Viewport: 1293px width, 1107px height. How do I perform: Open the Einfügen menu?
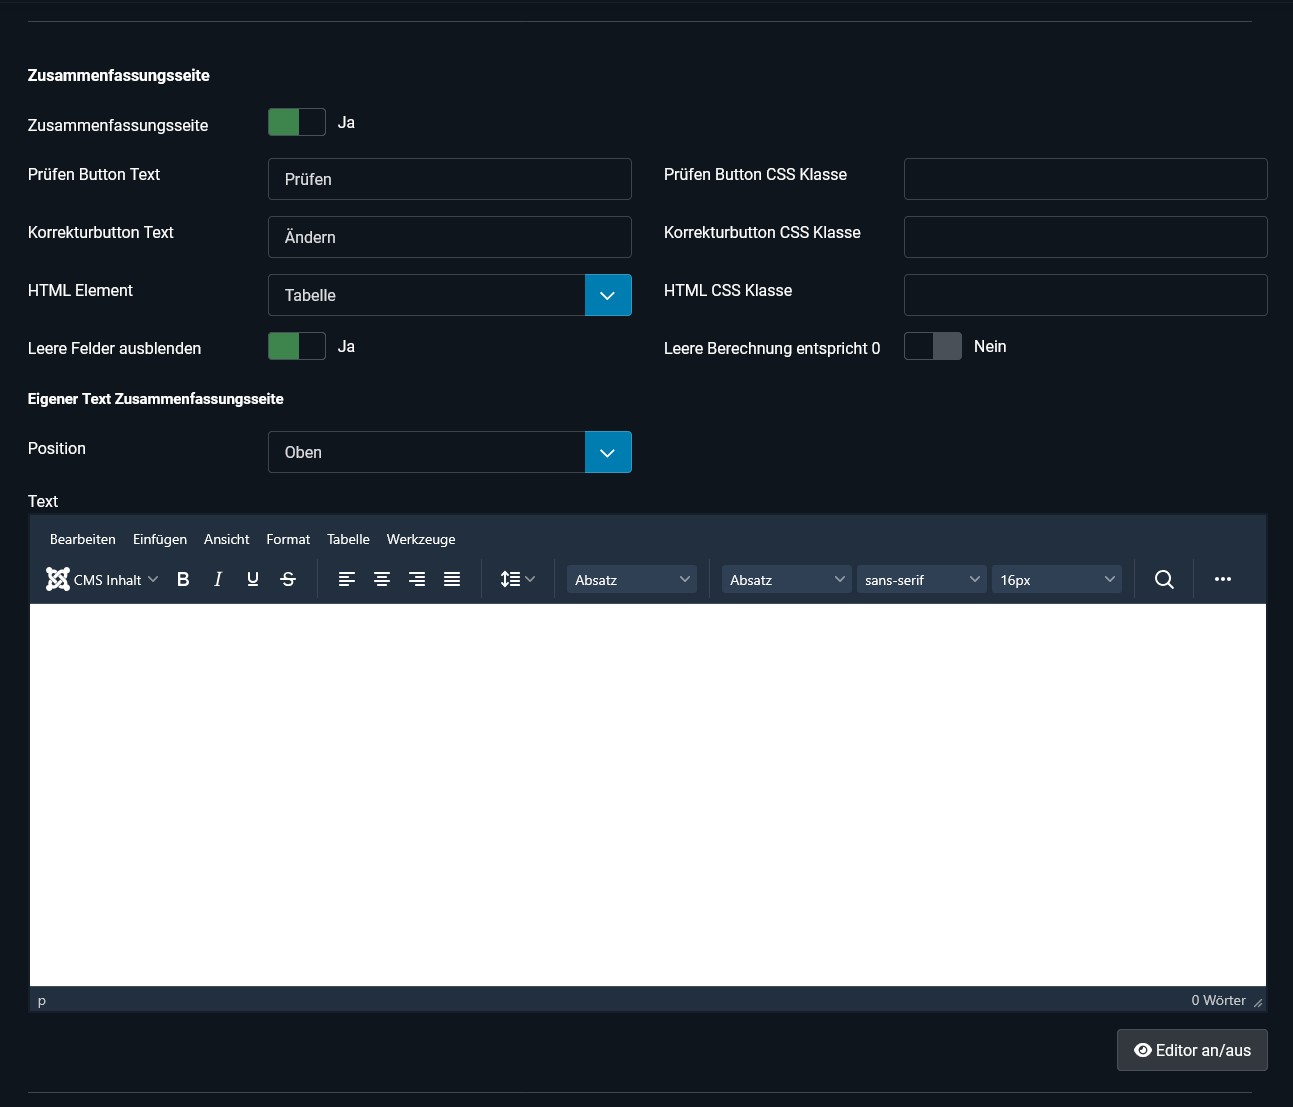point(160,539)
